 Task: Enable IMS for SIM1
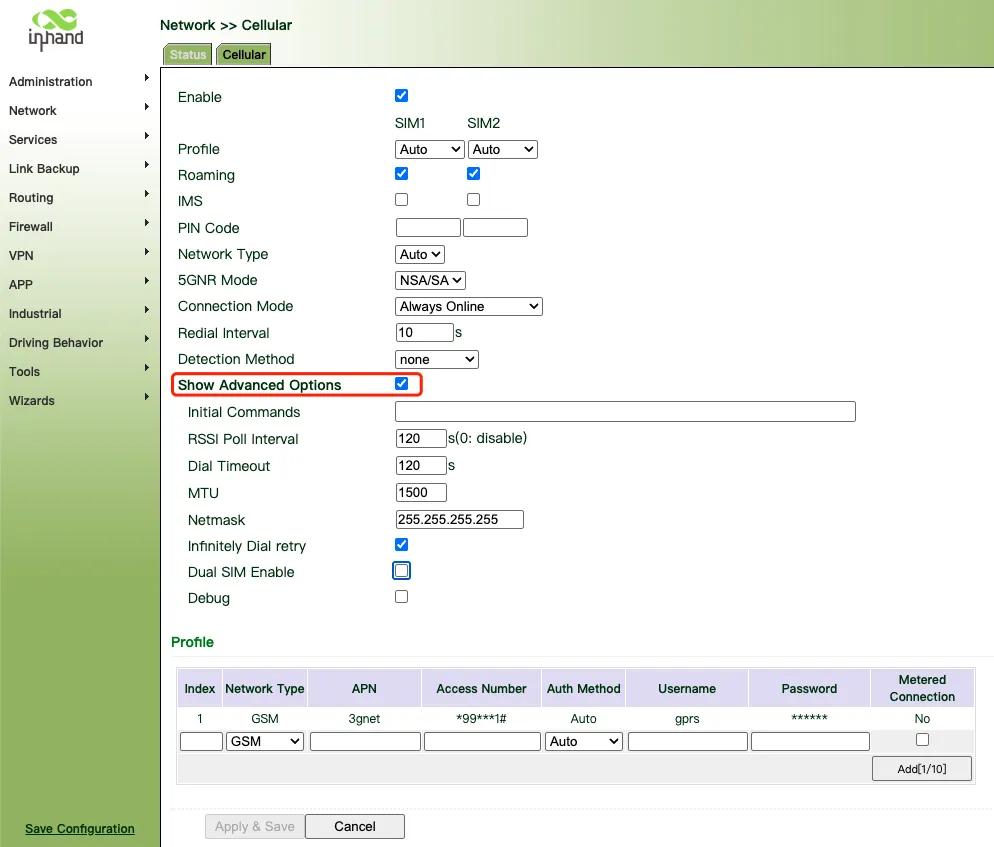401,200
